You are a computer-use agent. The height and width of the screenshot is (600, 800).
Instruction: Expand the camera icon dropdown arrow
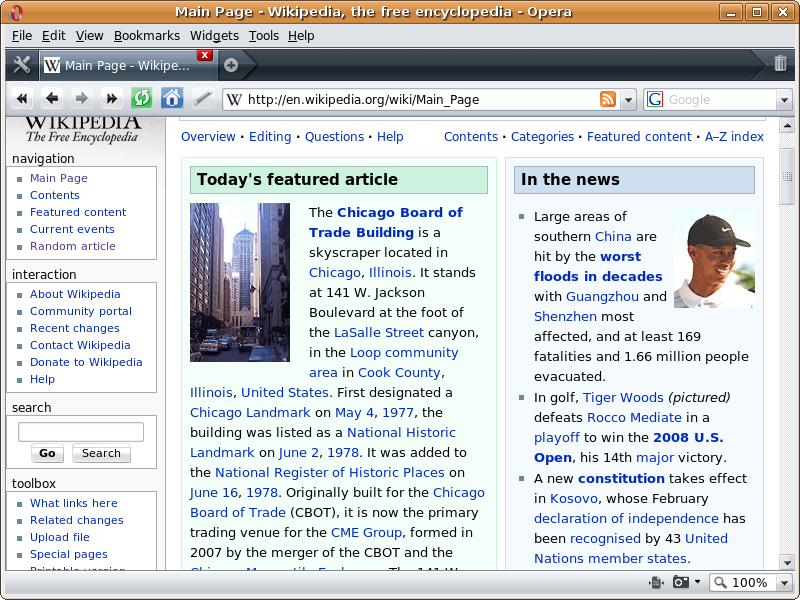pos(697,582)
